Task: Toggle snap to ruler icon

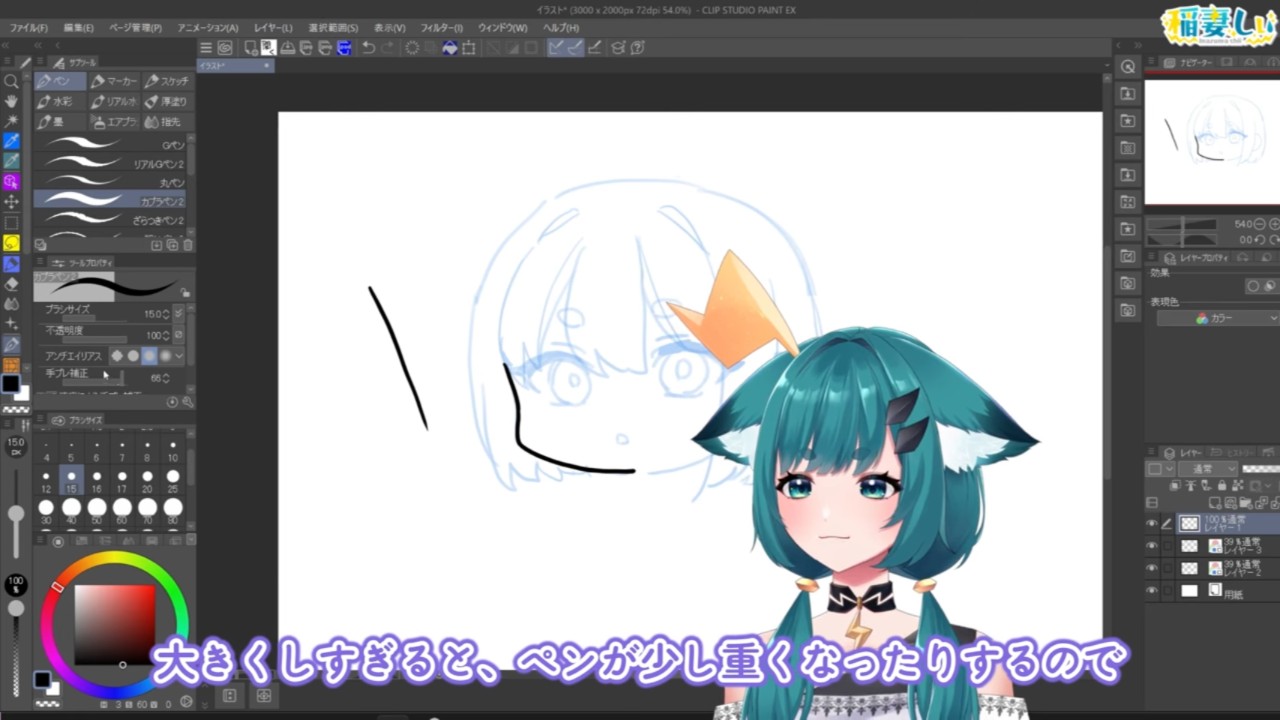Action: (x=555, y=48)
